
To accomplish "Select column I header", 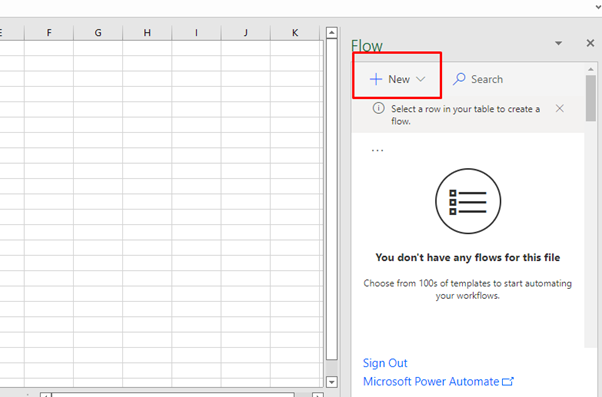I will (x=196, y=33).
